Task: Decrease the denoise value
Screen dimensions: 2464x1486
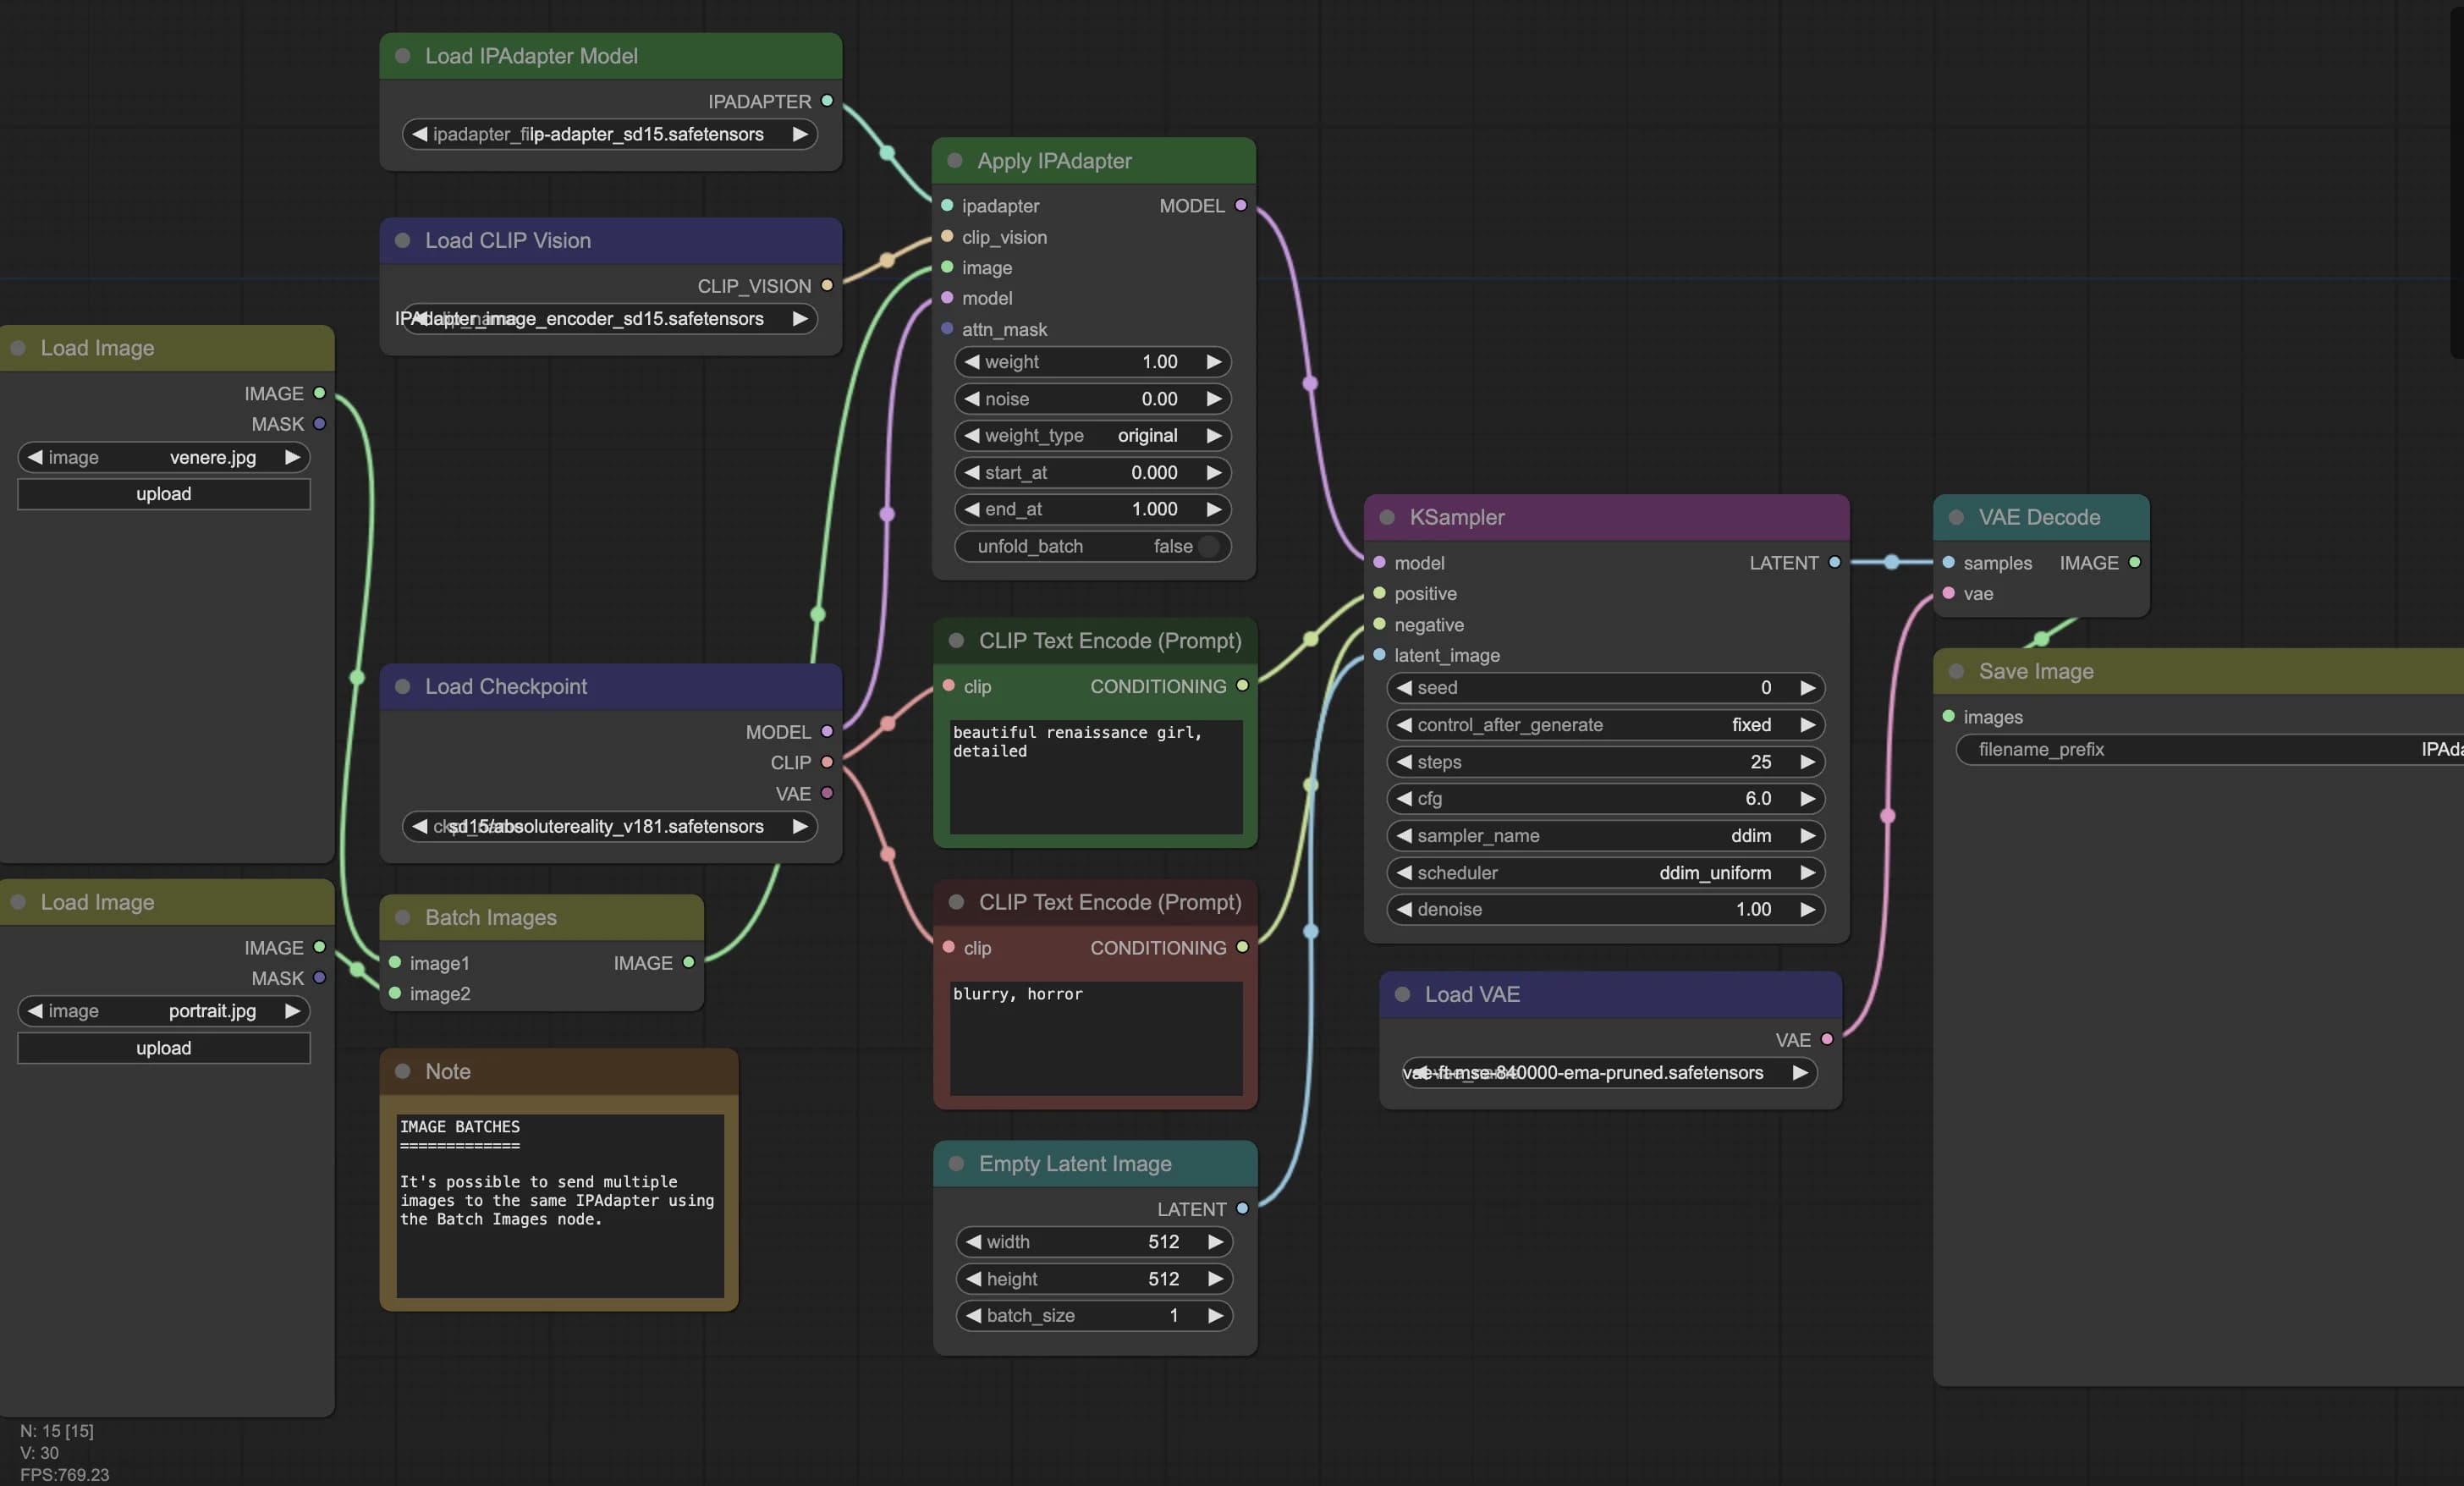Action: [1404, 909]
